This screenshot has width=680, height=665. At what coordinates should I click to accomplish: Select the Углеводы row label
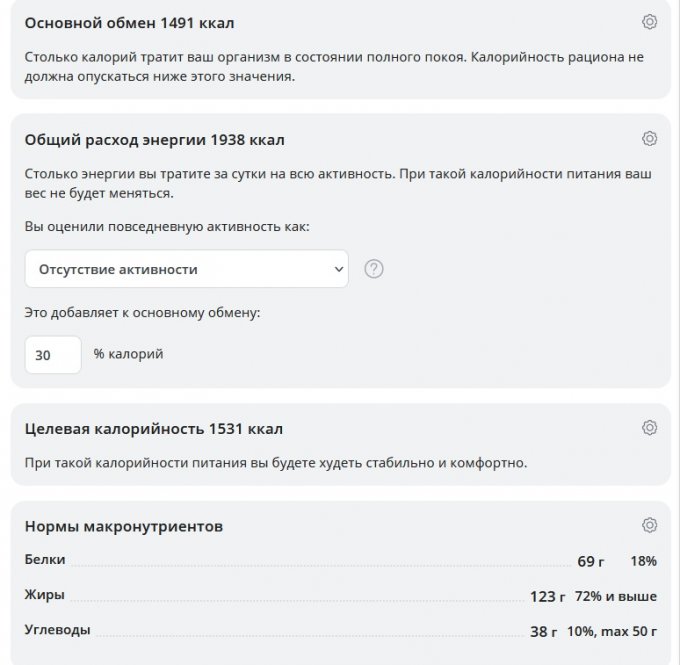tap(57, 630)
